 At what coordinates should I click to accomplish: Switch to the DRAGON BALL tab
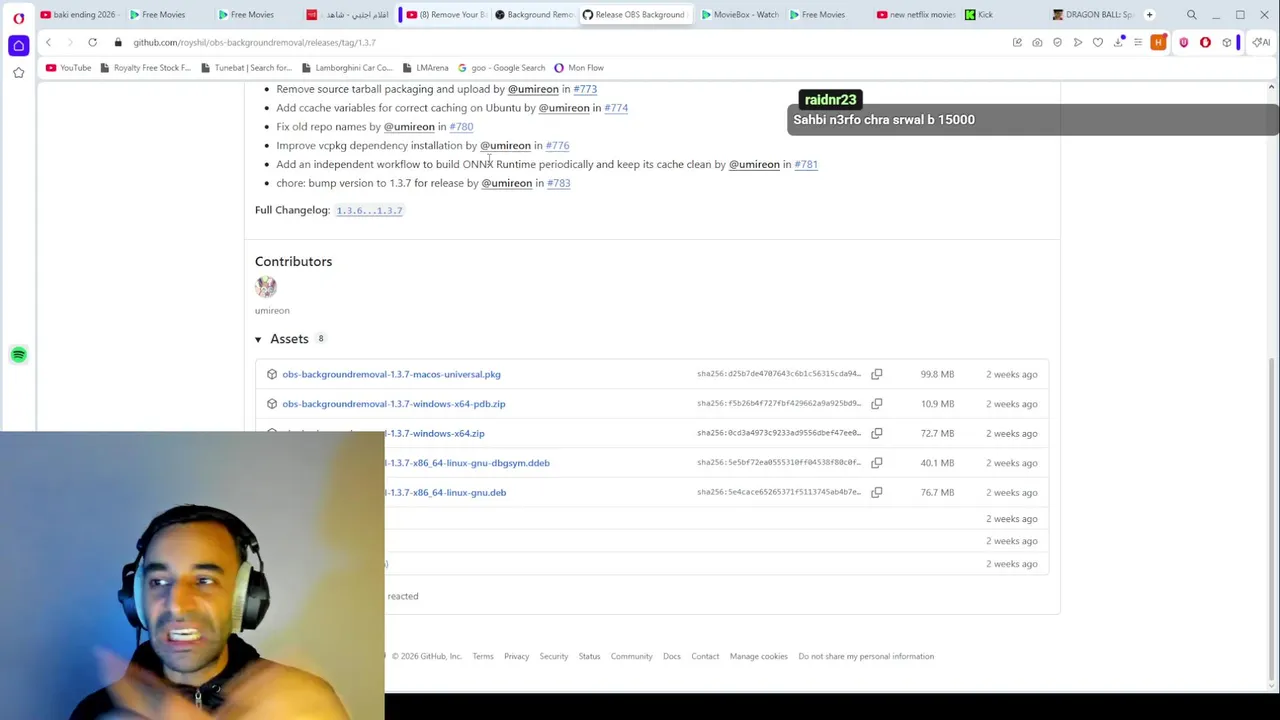click(1092, 15)
